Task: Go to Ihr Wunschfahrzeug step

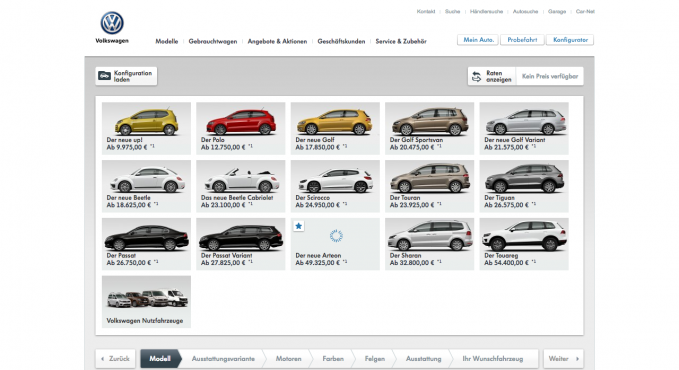Action: point(493,359)
